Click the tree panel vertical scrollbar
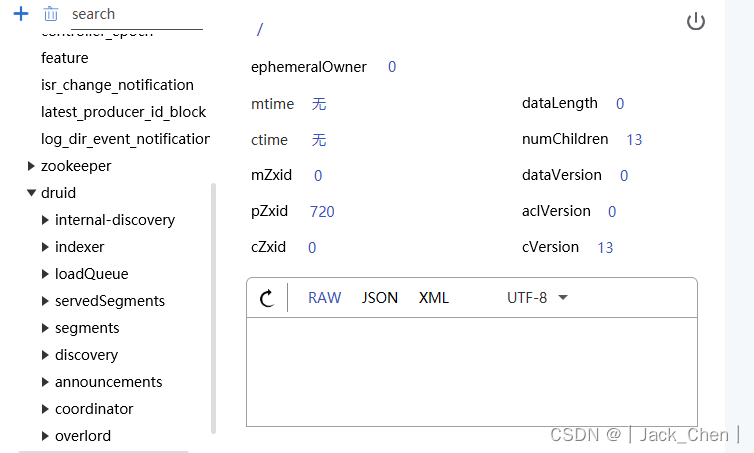This screenshot has height=453, width=754. point(213,308)
